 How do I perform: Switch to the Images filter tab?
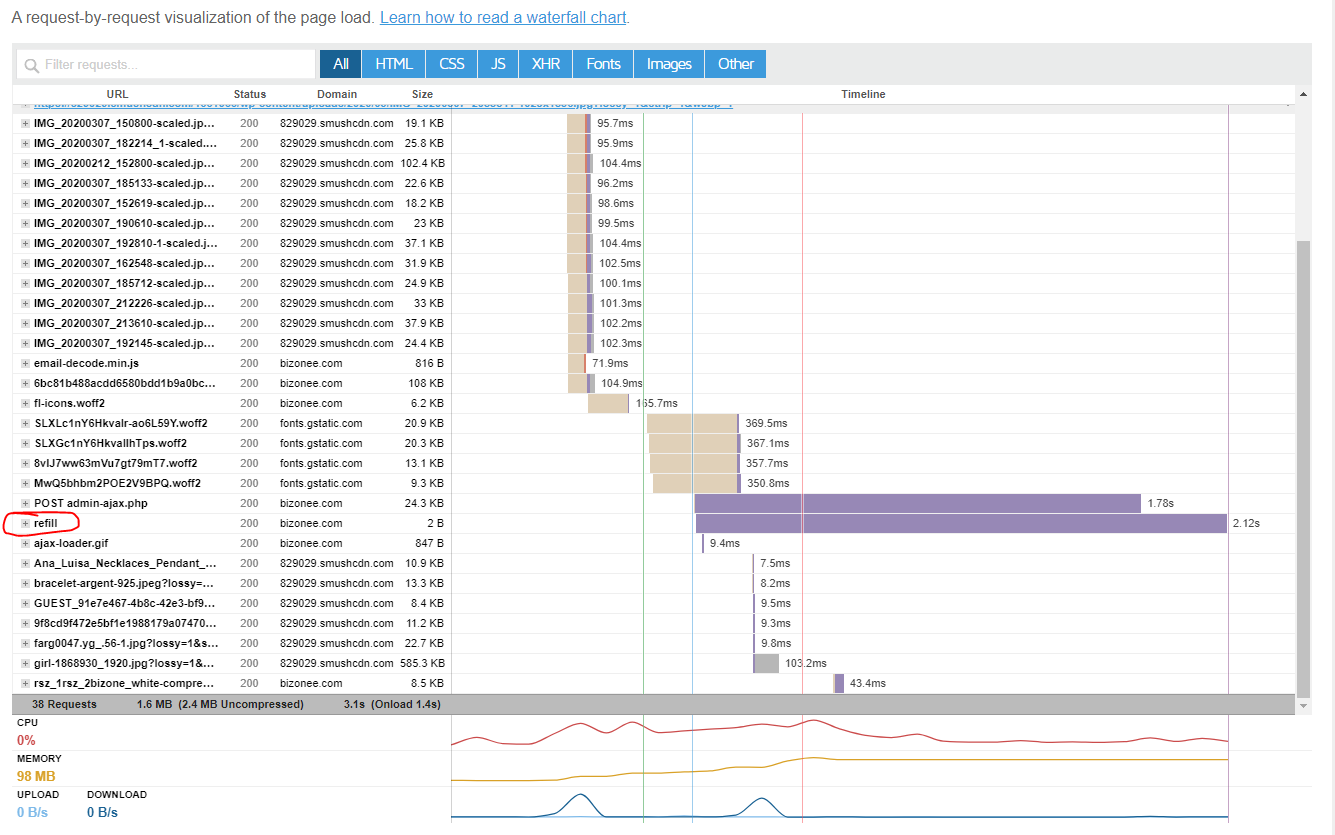(669, 64)
